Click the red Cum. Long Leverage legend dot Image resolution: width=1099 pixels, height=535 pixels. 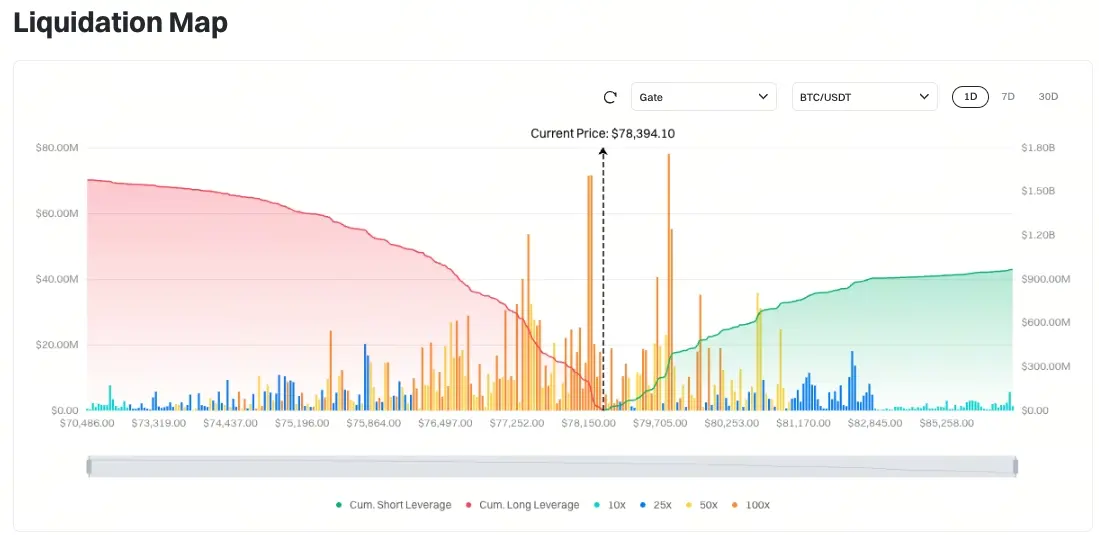[469, 505]
